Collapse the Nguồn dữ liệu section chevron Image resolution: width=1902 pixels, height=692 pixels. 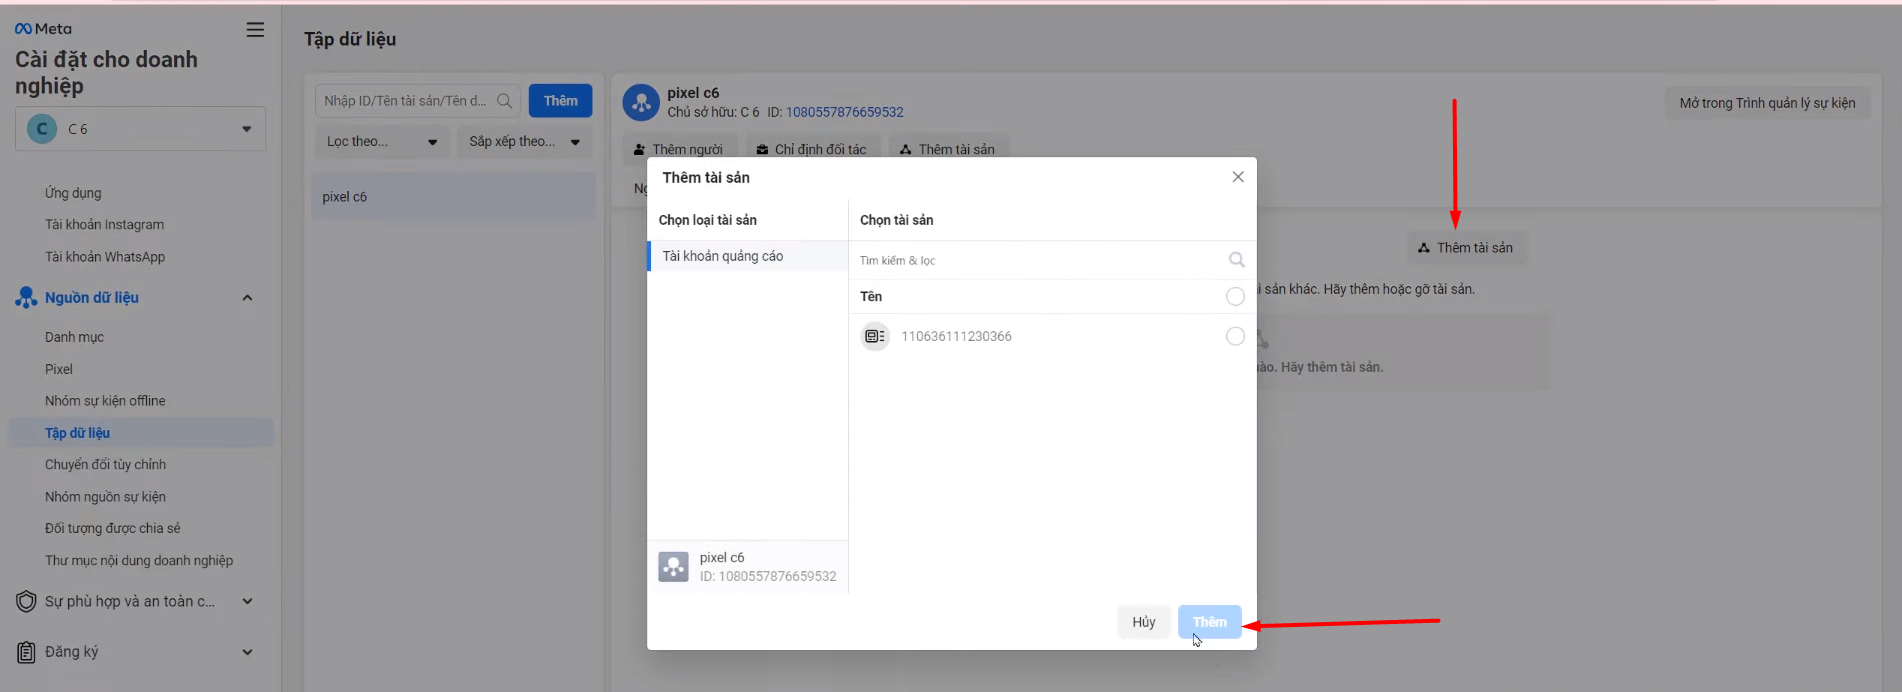247,298
